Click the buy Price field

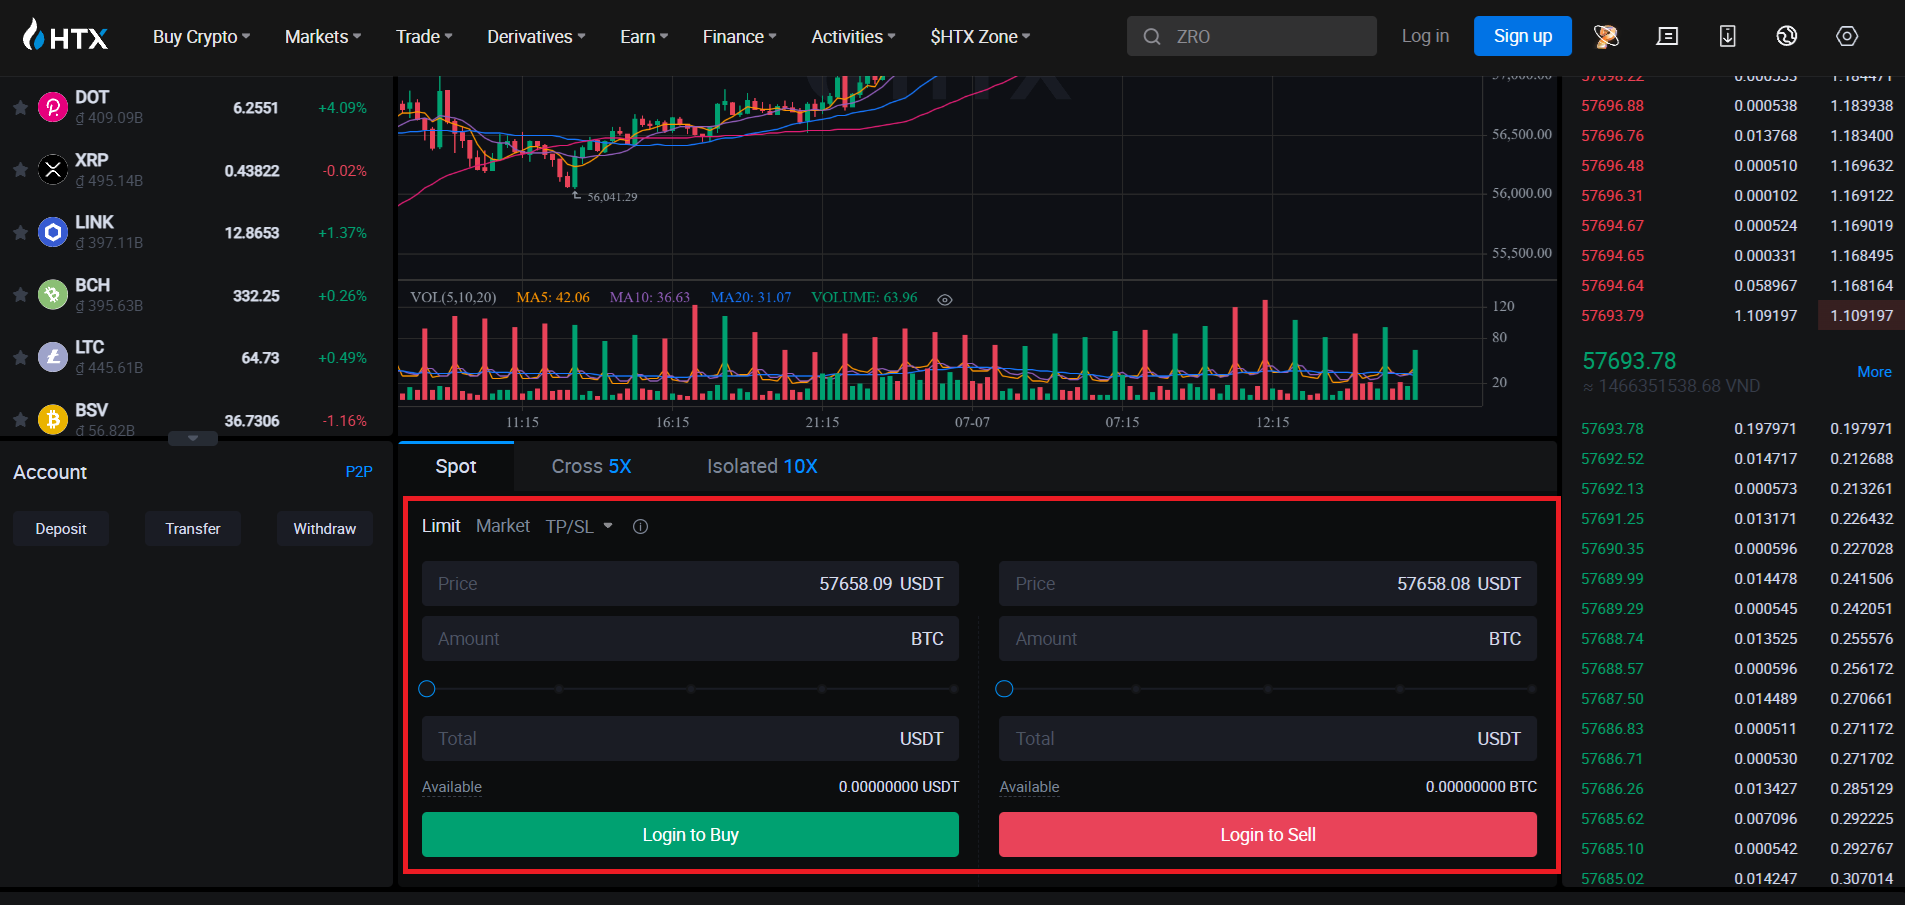click(690, 584)
